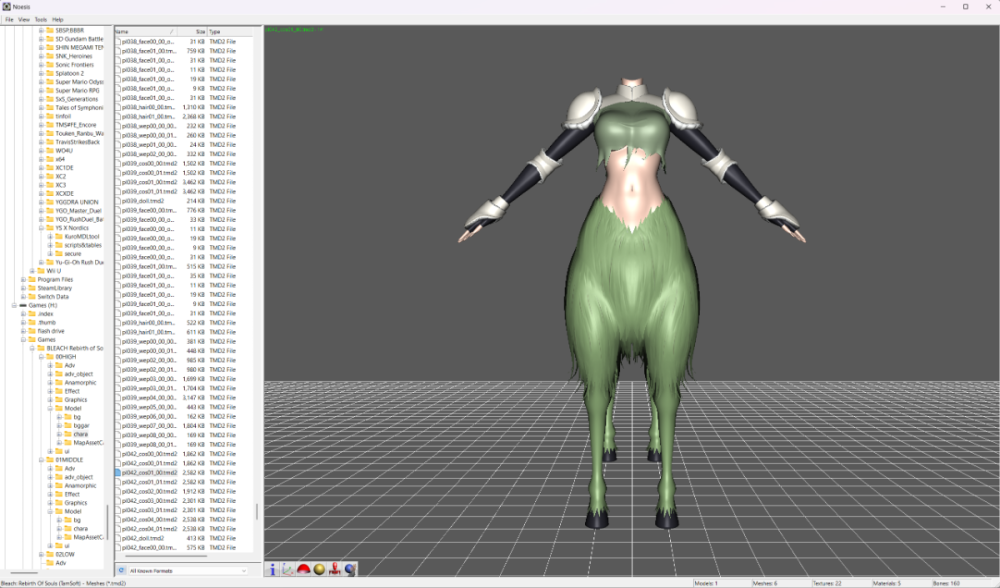Open the File menu
This screenshot has height=588, width=1000.
(9, 18)
